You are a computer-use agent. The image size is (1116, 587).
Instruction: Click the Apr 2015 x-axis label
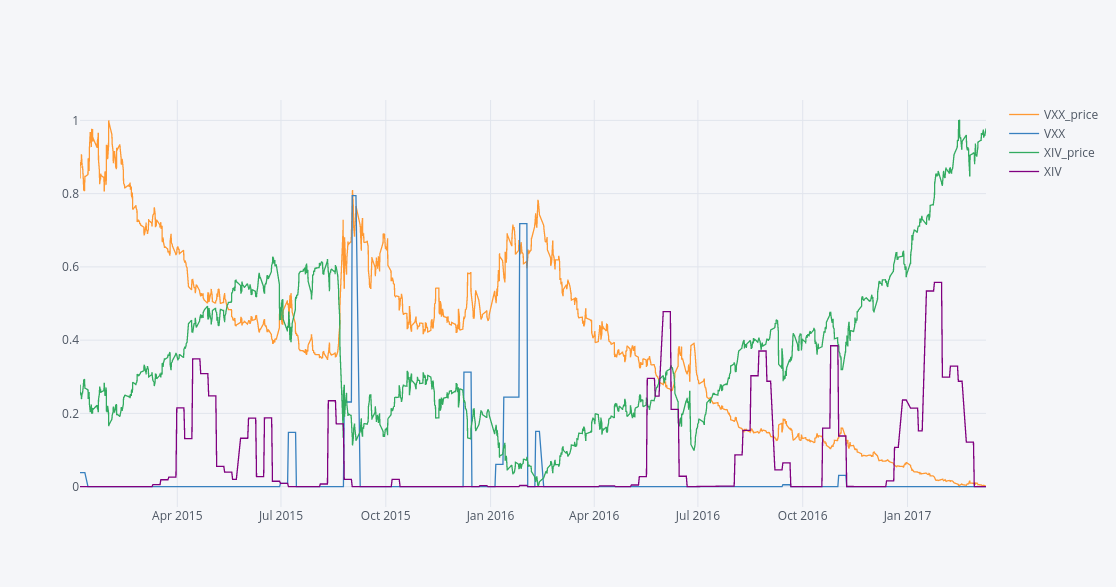click(x=177, y=516)
